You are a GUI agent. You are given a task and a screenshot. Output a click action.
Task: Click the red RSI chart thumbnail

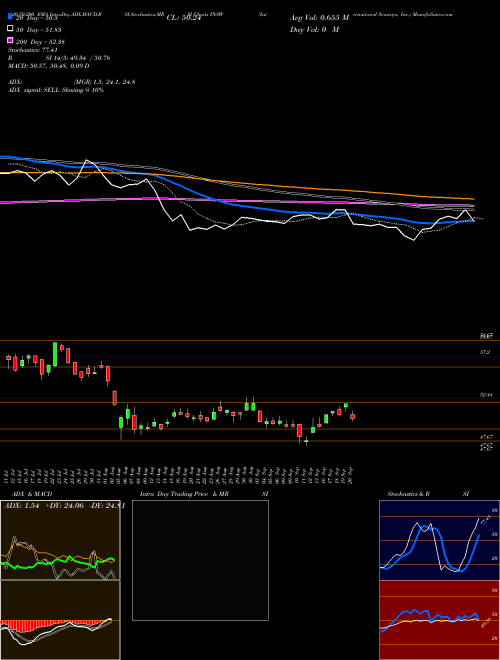click(x=439, y=620)
